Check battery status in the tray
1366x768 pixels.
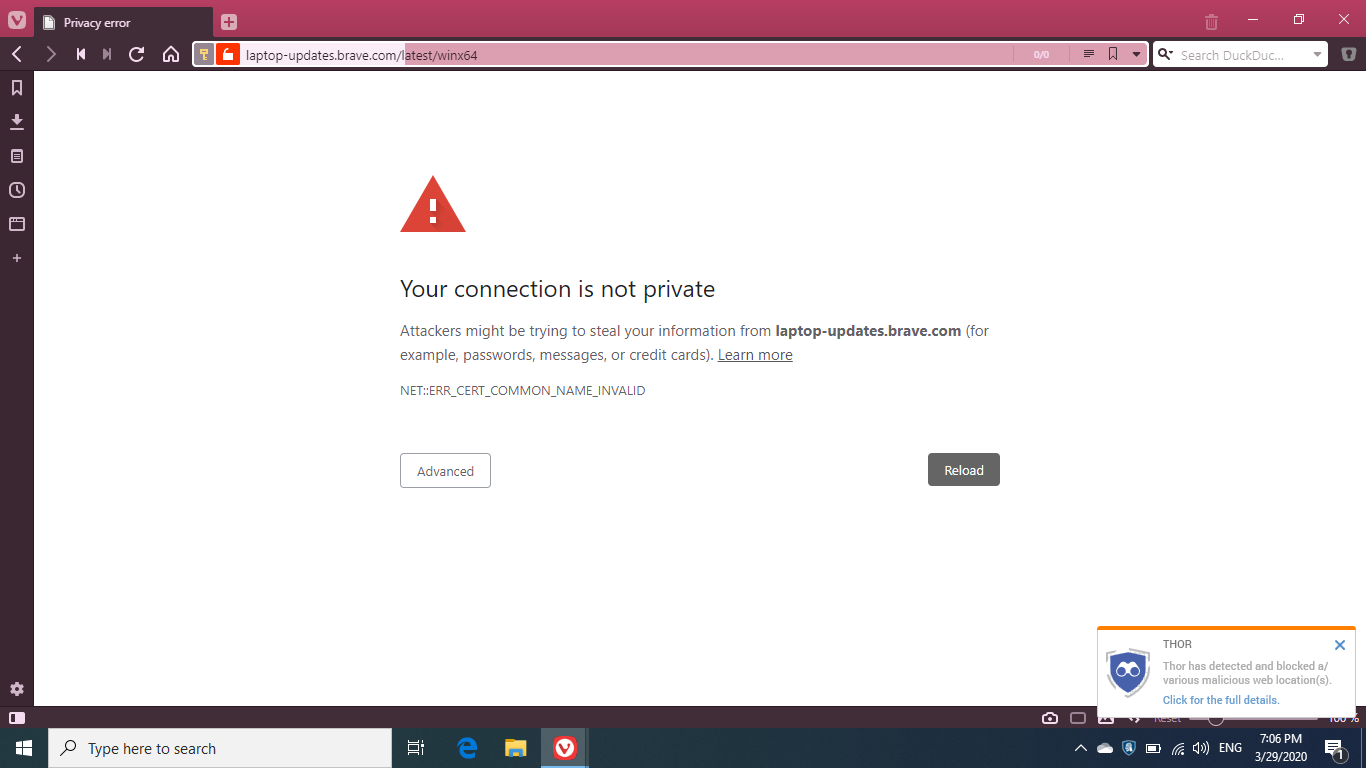(x=1153, y=748)
